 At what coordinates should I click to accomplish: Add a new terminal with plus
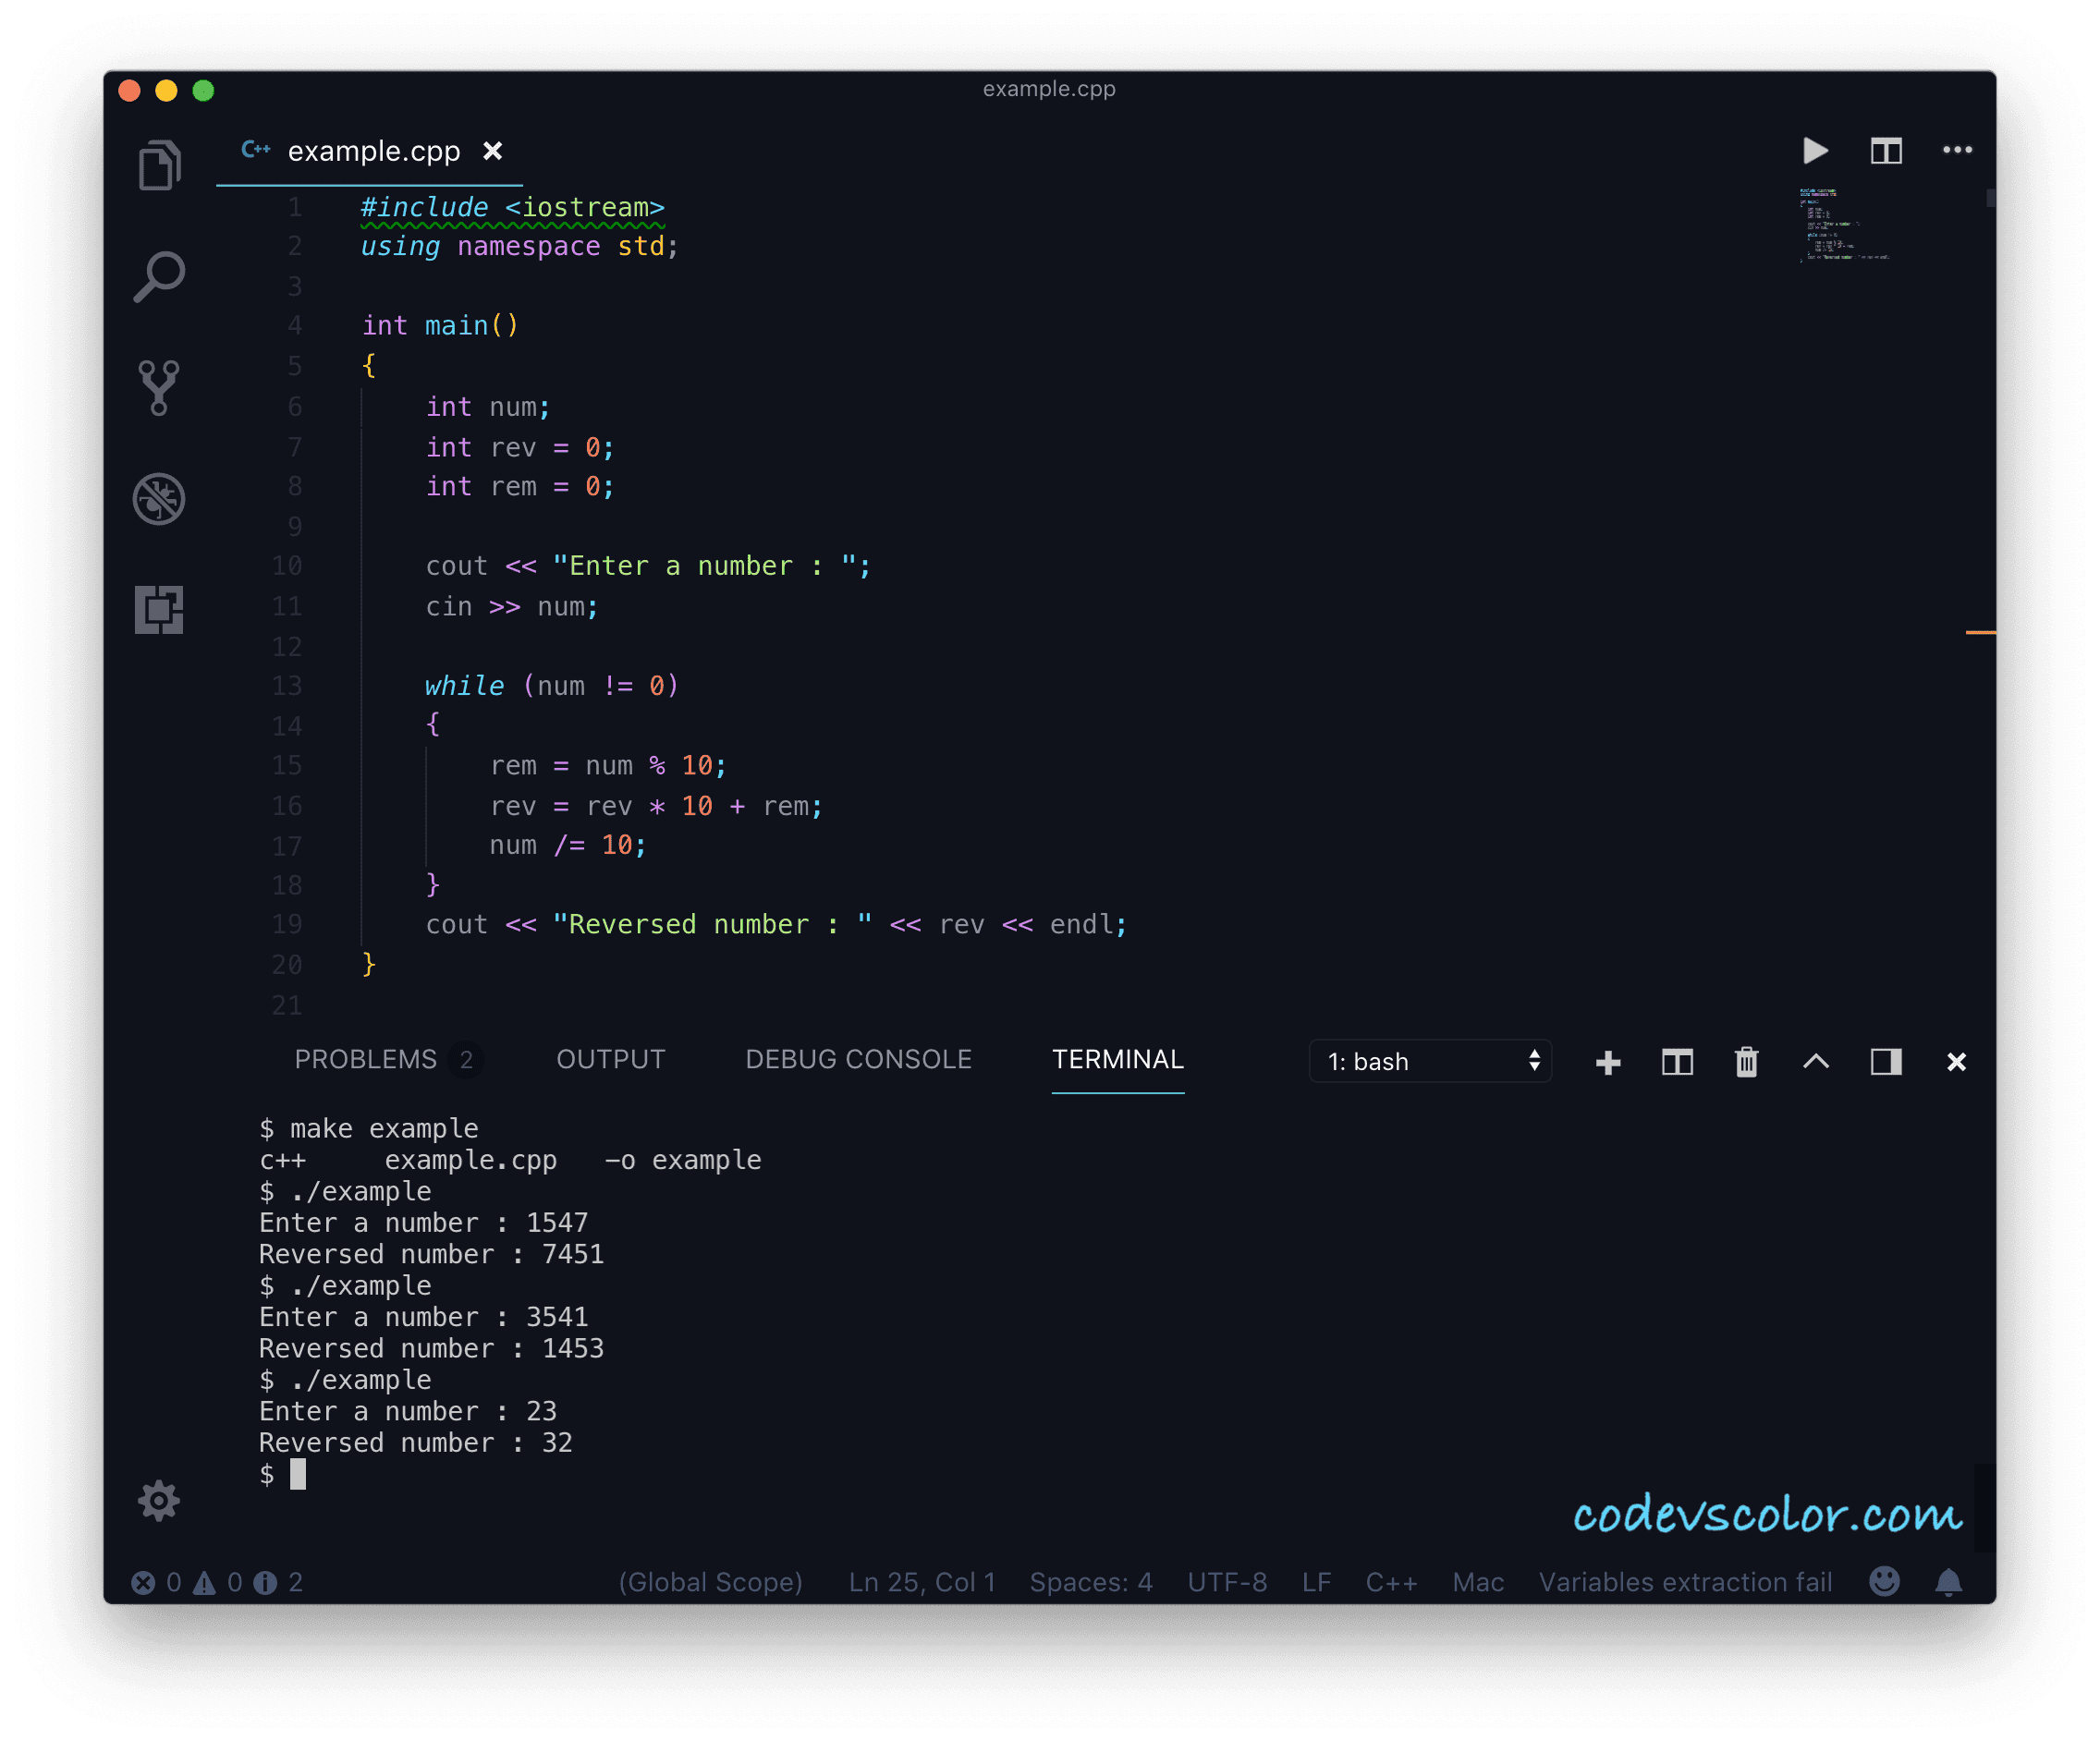point(1608,1062)
